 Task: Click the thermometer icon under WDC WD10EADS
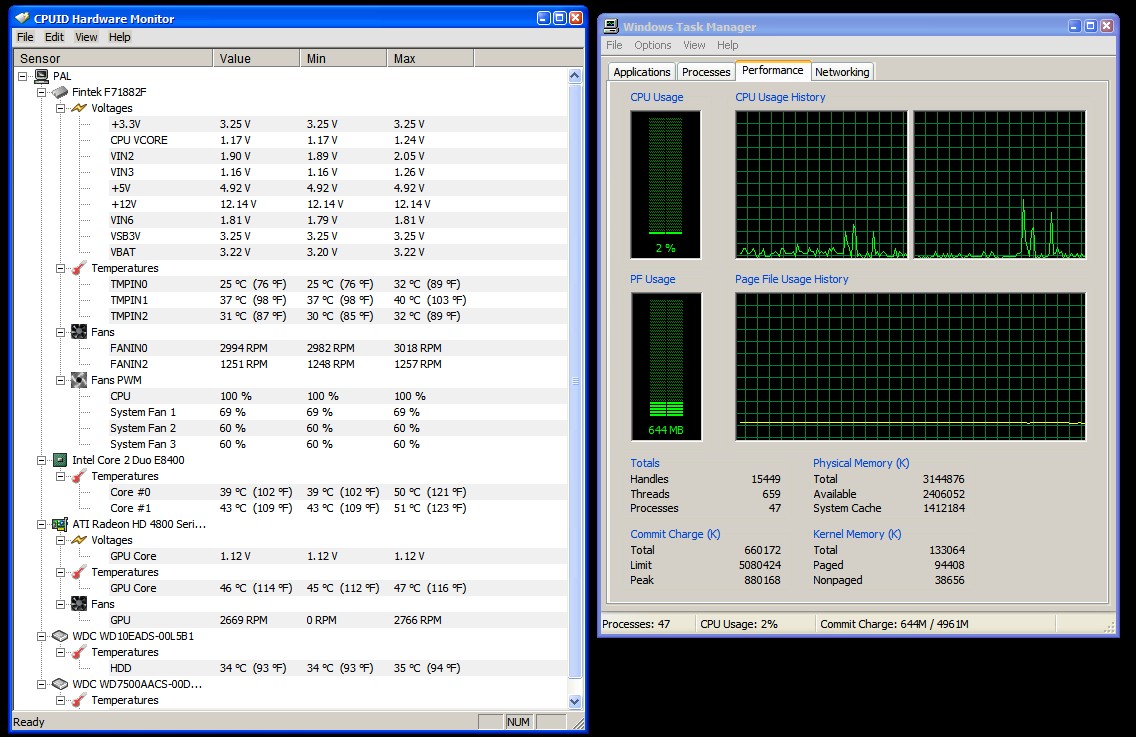tap(79, 652)
